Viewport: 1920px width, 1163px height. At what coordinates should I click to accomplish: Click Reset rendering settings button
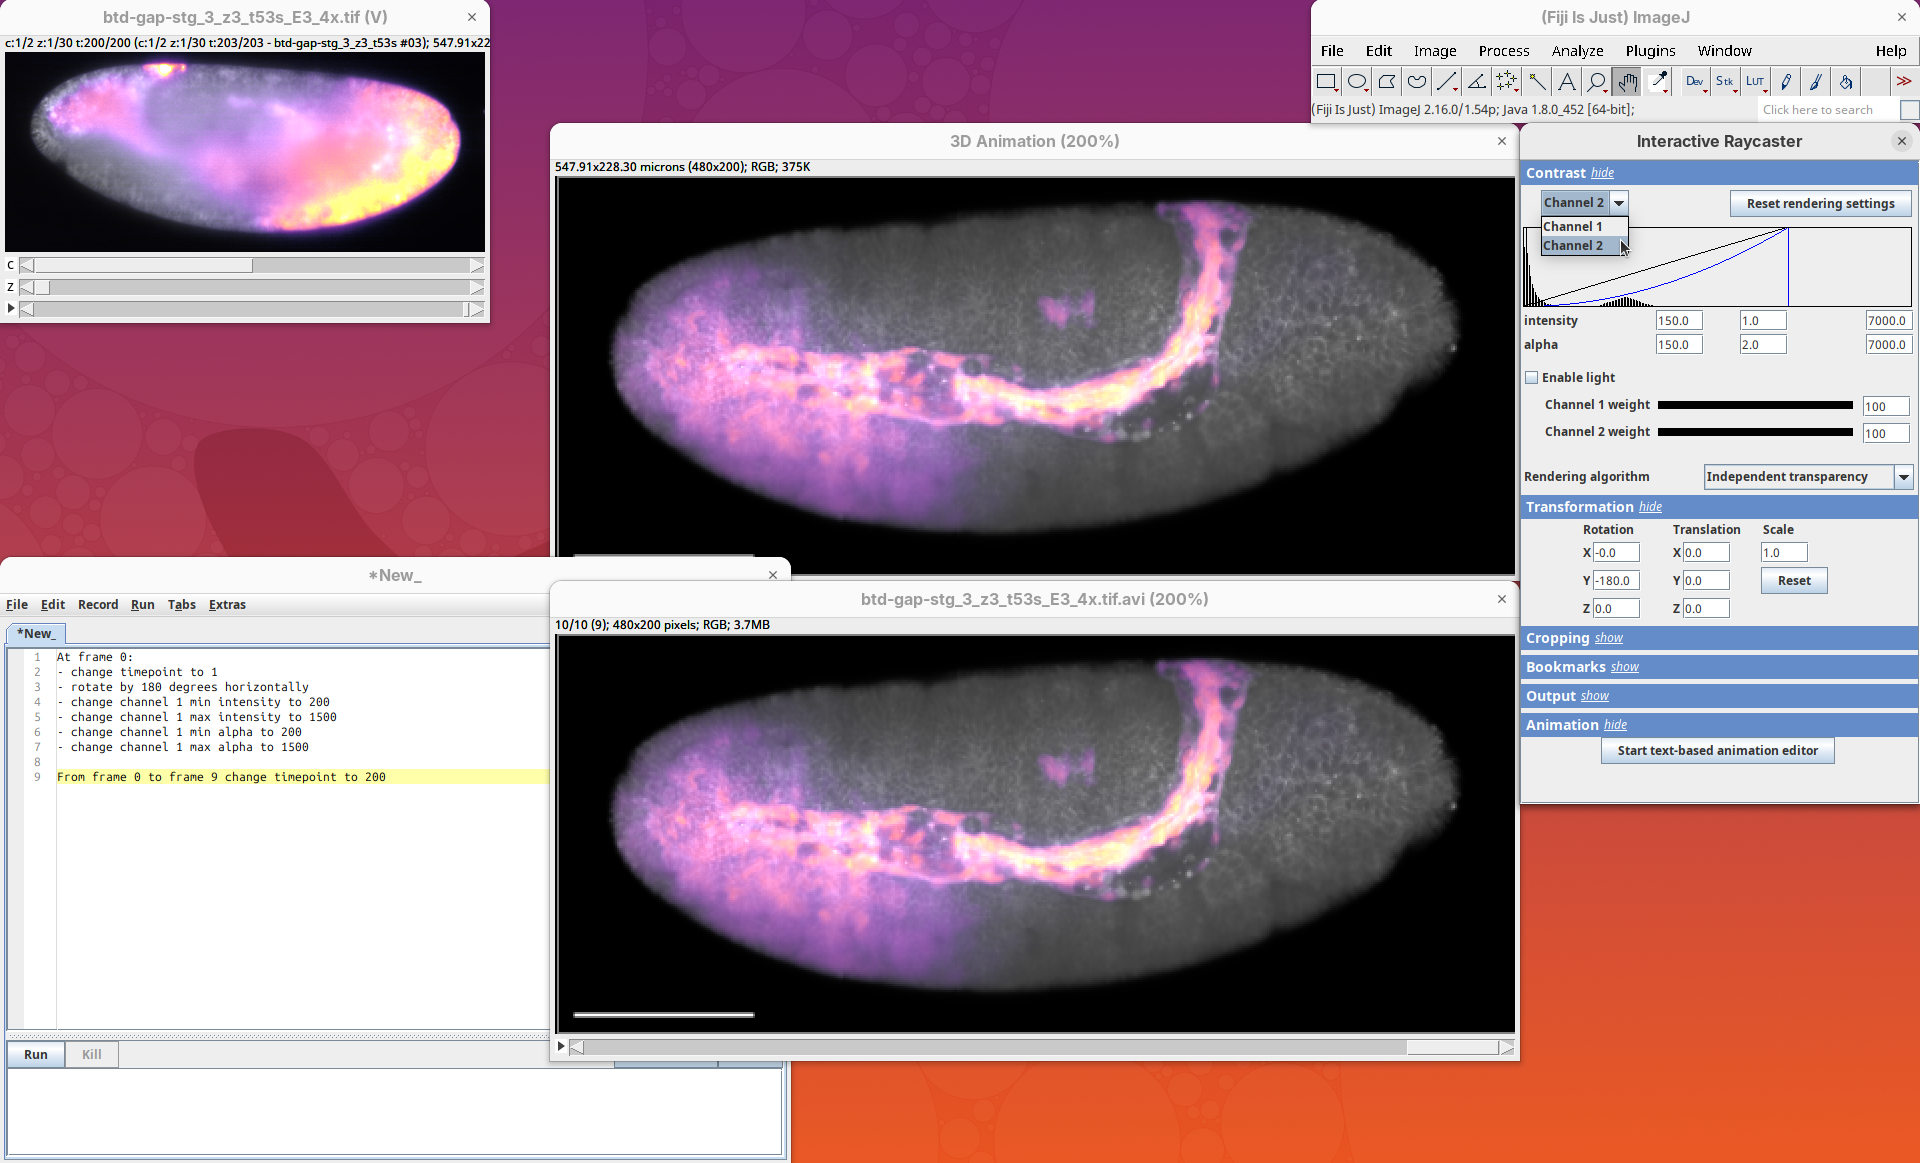[x=1820, y=203]
